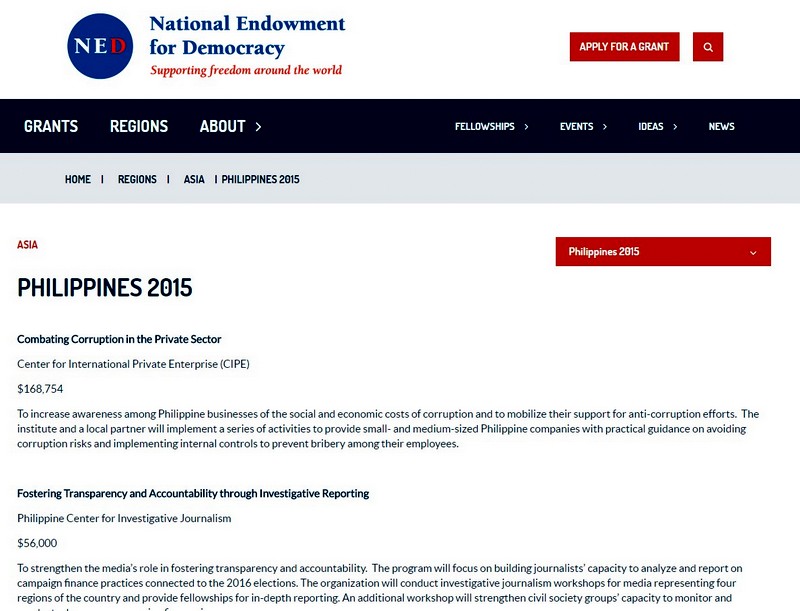Select the Center for International Private Enterprise text
Image resolution: width=800 pixels, height=611 pixels.
tap(133, 364)
